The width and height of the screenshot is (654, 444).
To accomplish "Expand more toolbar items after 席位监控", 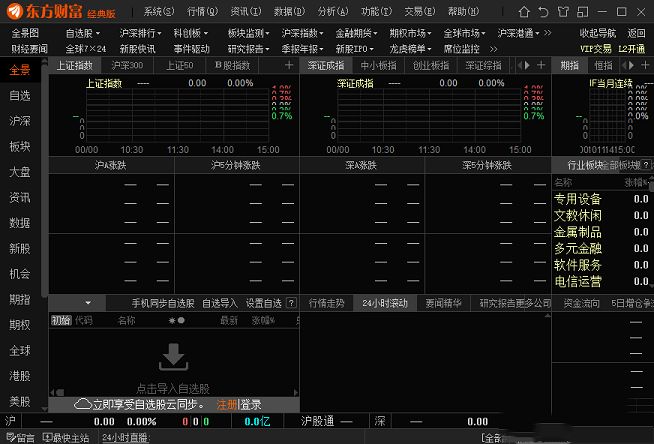I will point(493,49).
